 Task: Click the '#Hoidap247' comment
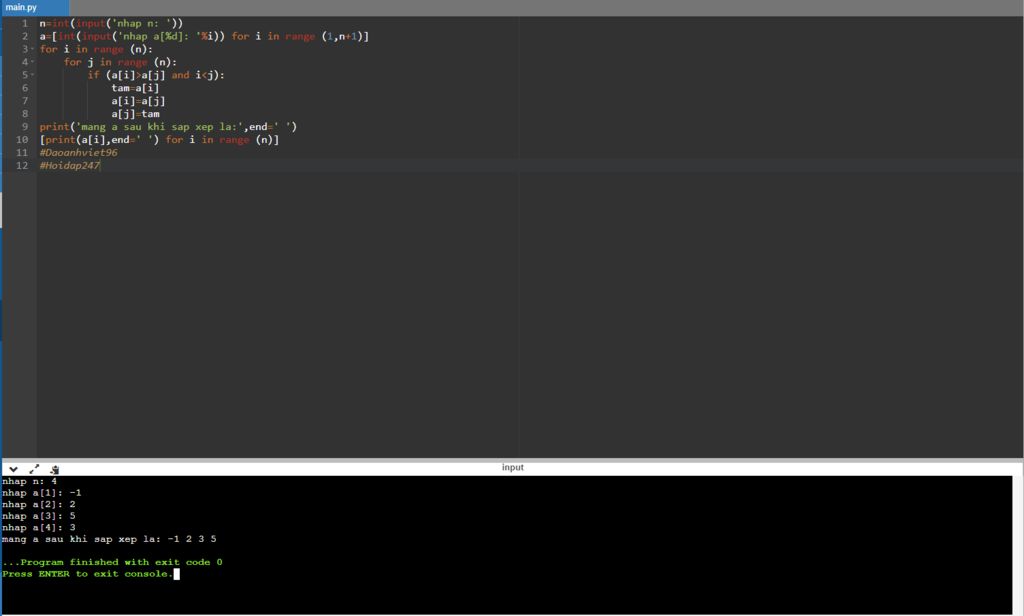pyautogui.click(x=70, y=165)
